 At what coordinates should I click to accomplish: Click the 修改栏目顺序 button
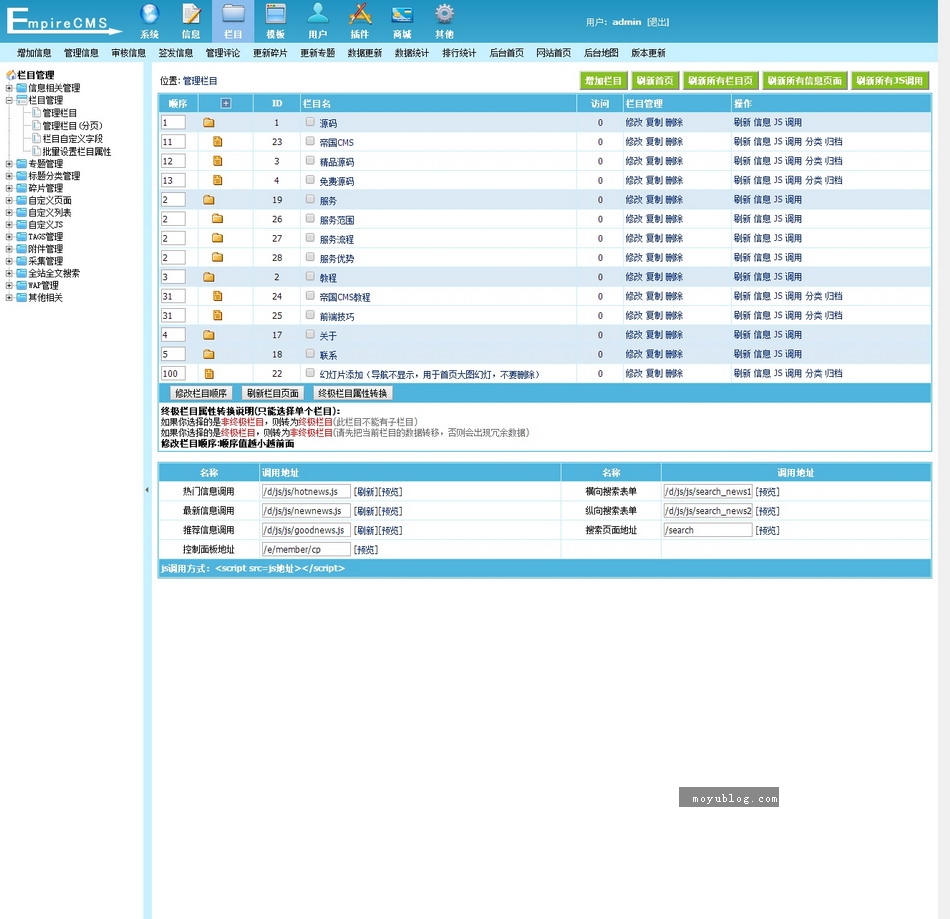[x=201, y=393]
